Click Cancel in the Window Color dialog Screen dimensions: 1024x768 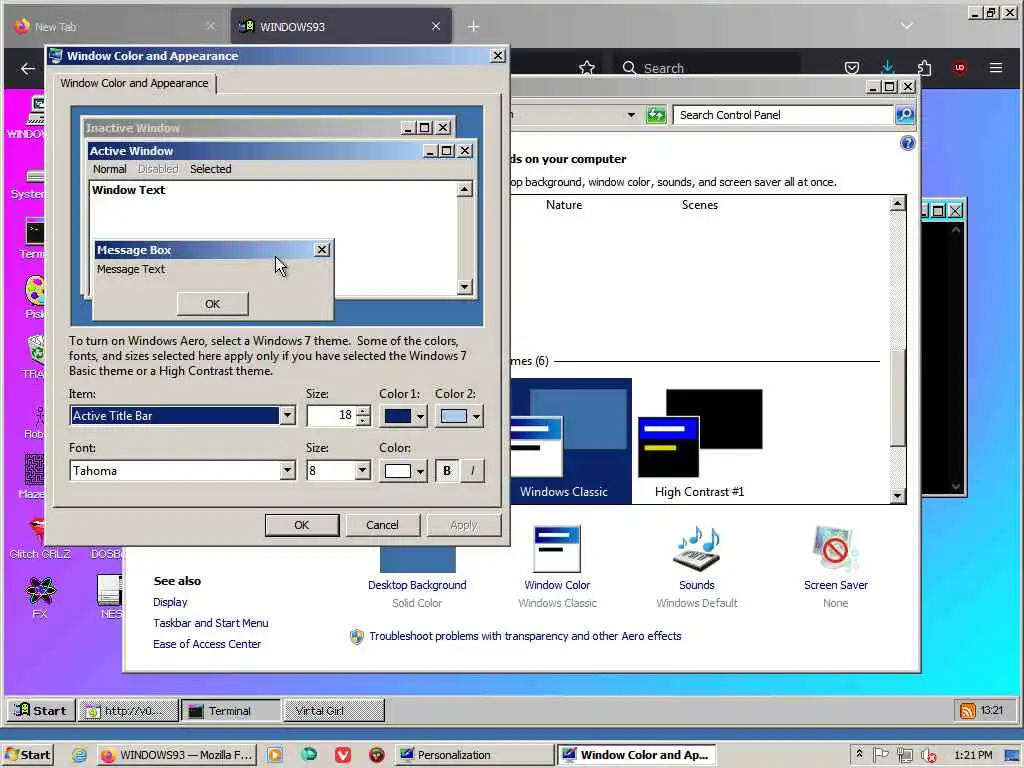click(382, 525)
